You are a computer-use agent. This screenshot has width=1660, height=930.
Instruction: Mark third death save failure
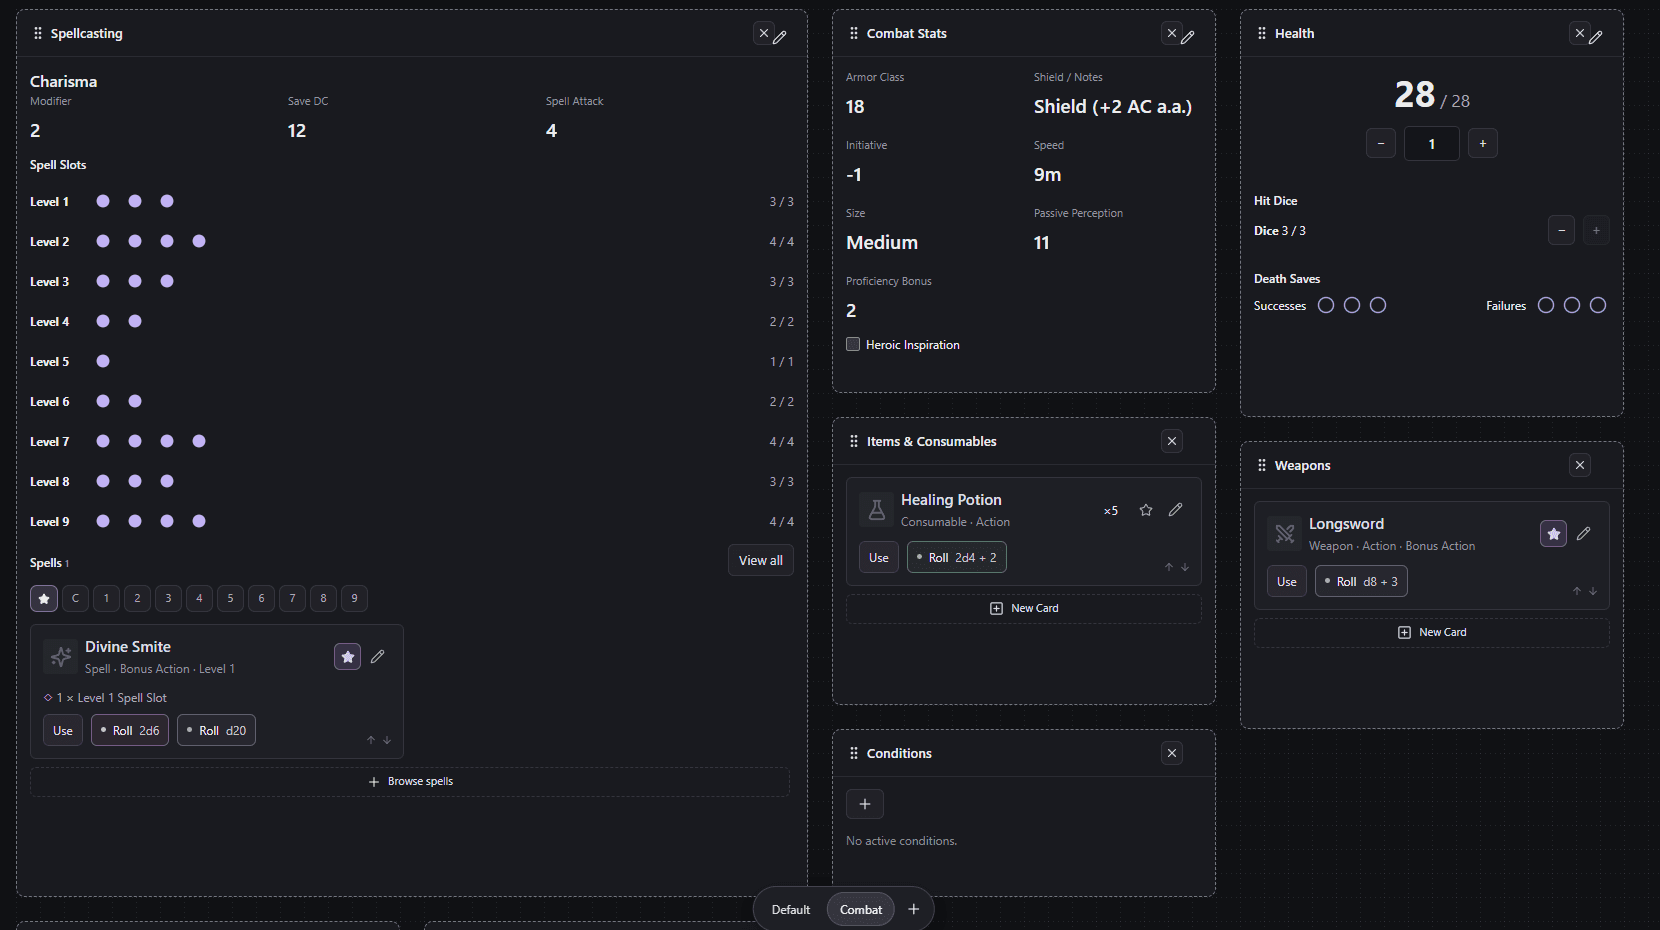(x=1598, y=305)
